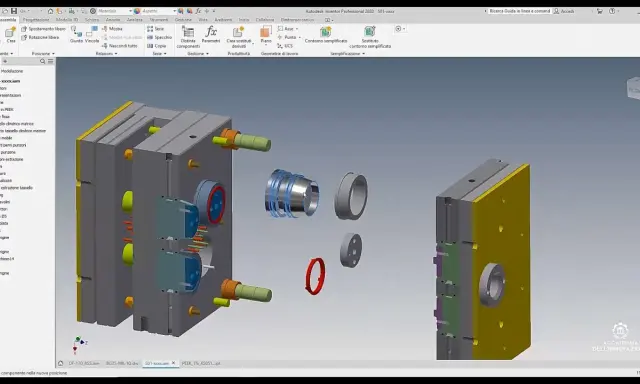Click the fx icon in quick access toolbar
This screenshot has width=640, height=384.
[198, 11]
